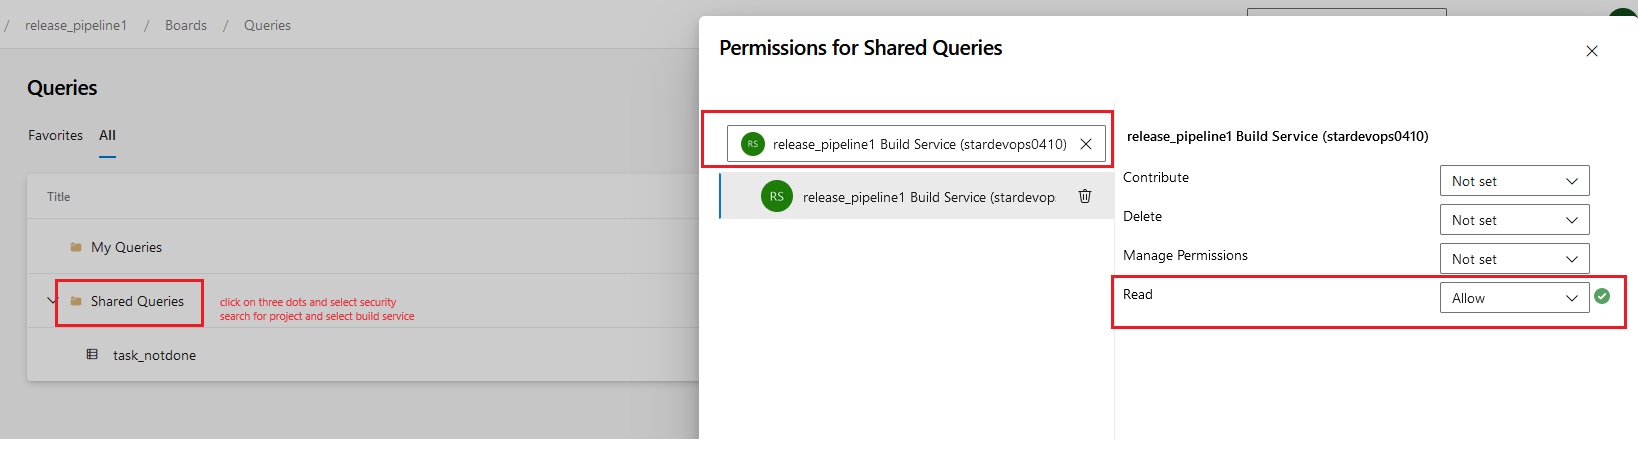Click the identity search input field
Image resolution: width=1638 pixels, height=454 pixels.
(916, 144)
